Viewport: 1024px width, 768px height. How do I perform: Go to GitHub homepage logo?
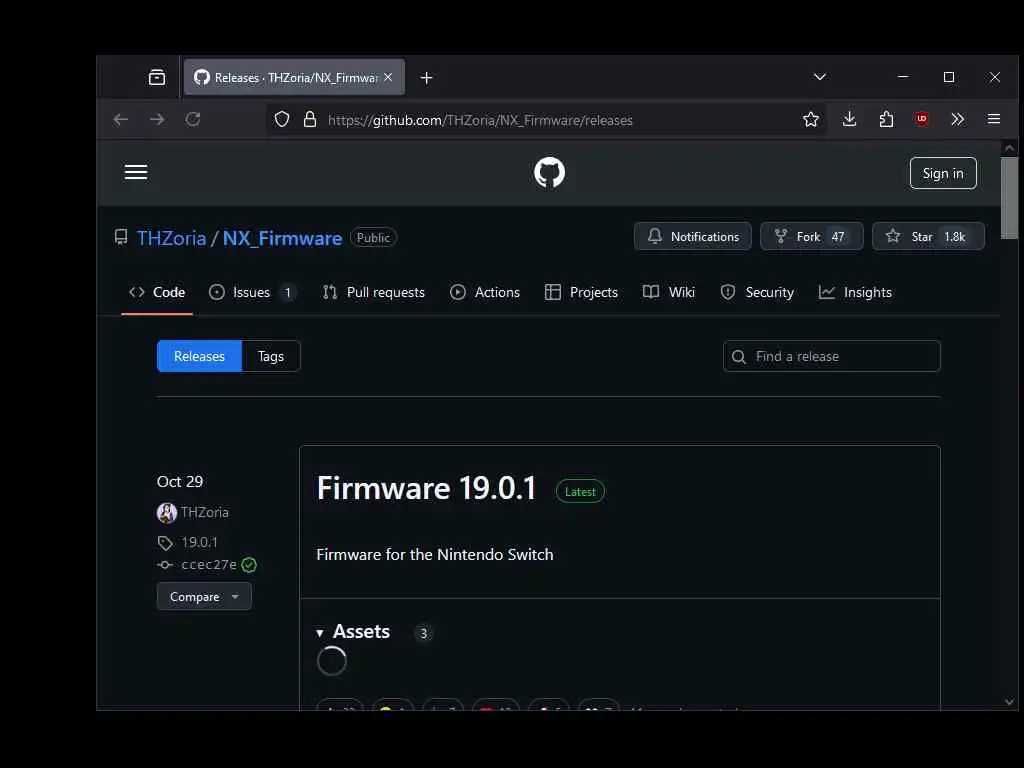pyautogui.click(x=549, y=172)
